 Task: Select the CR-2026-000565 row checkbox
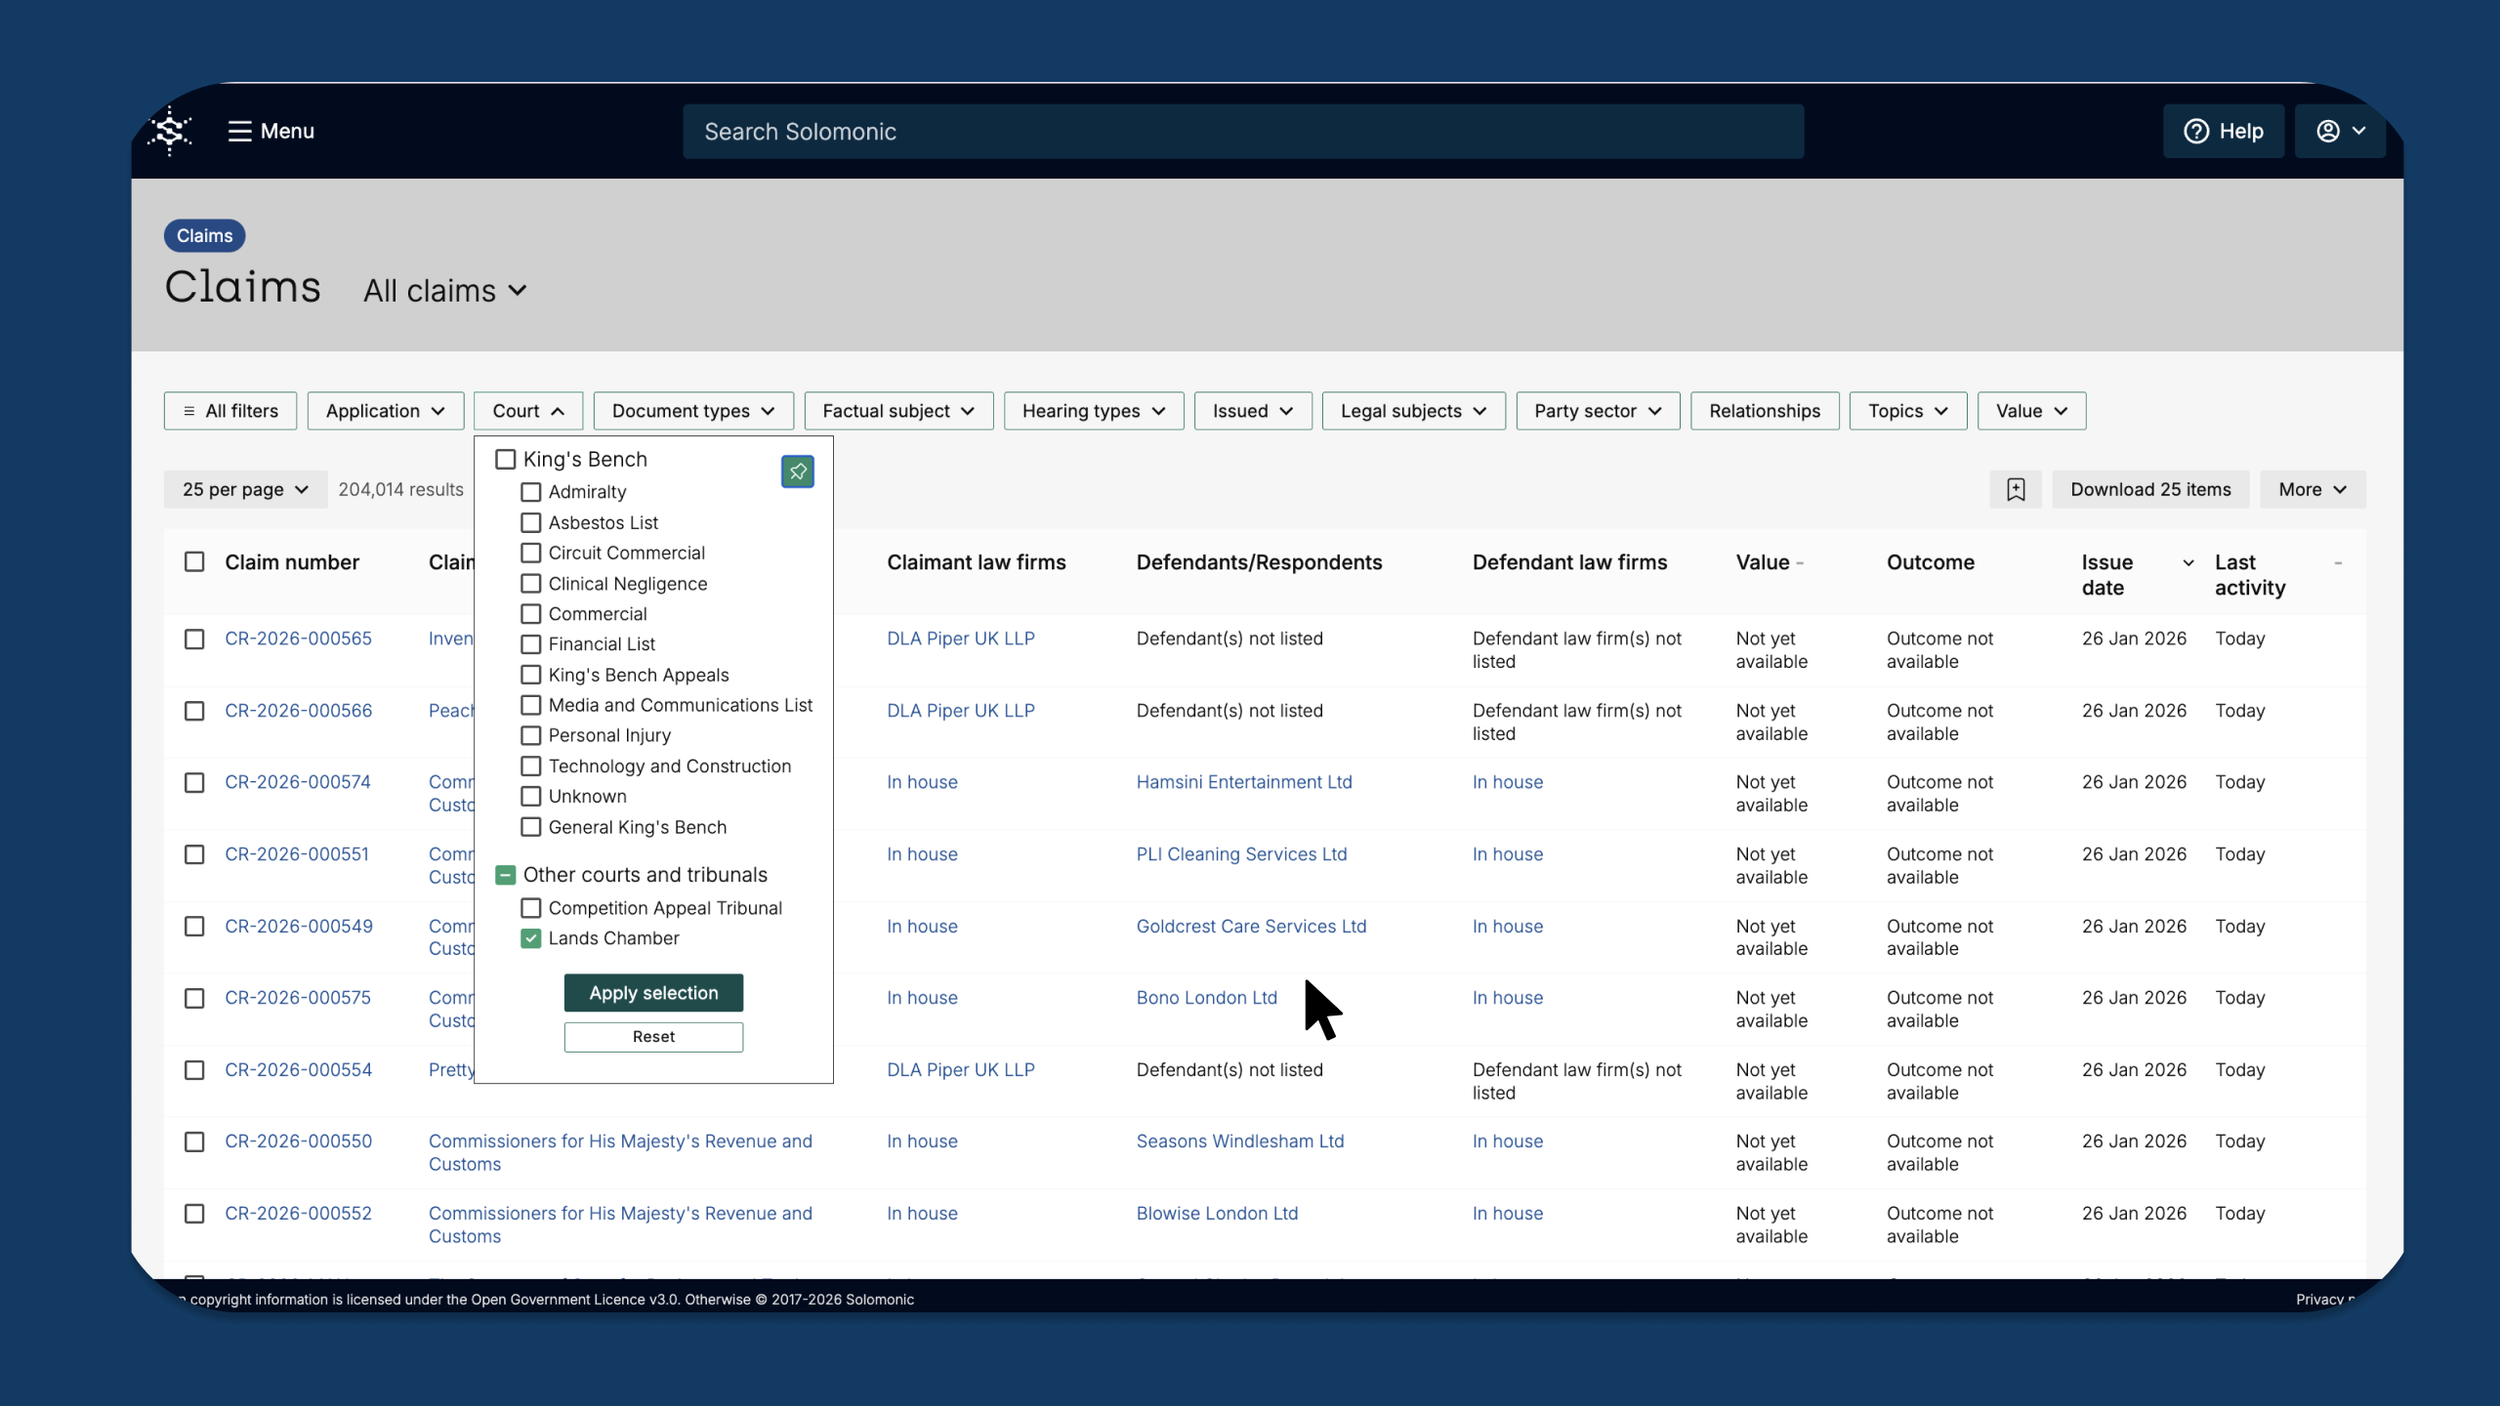[x=194, y=639]
